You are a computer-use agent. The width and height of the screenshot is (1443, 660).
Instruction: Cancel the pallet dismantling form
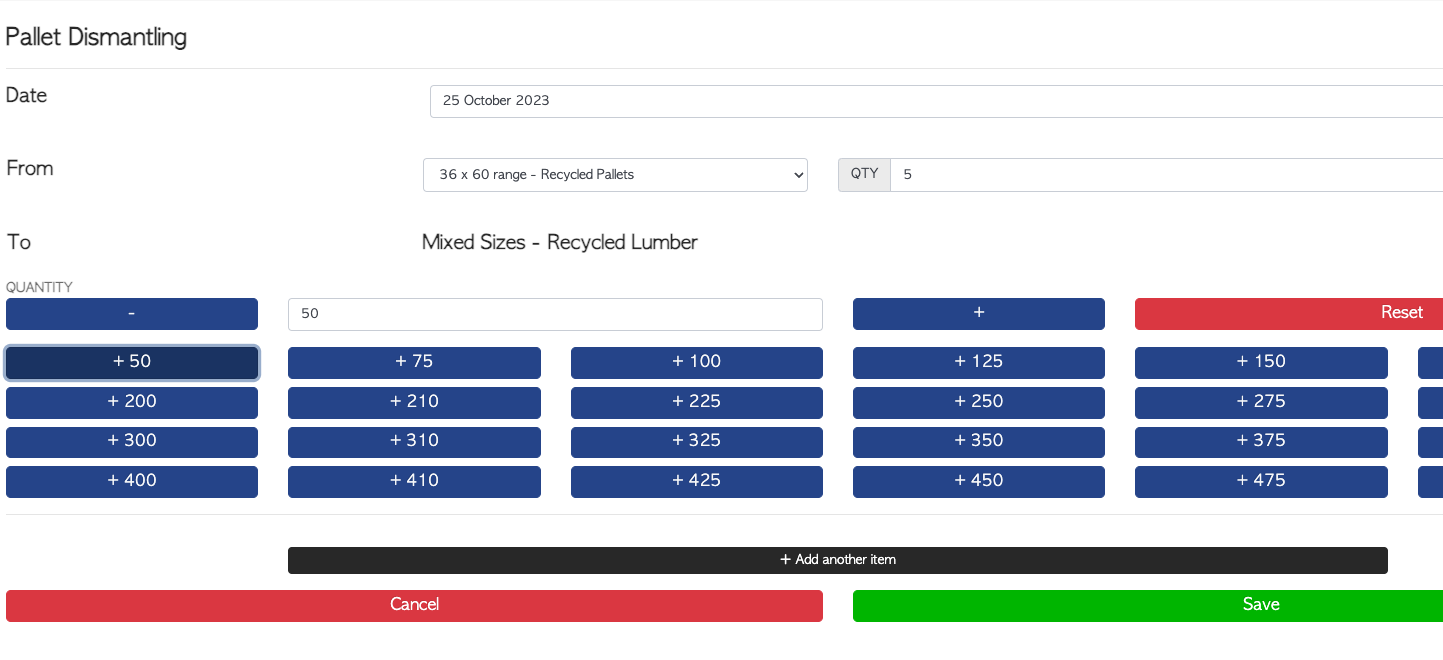click(414, 606)
